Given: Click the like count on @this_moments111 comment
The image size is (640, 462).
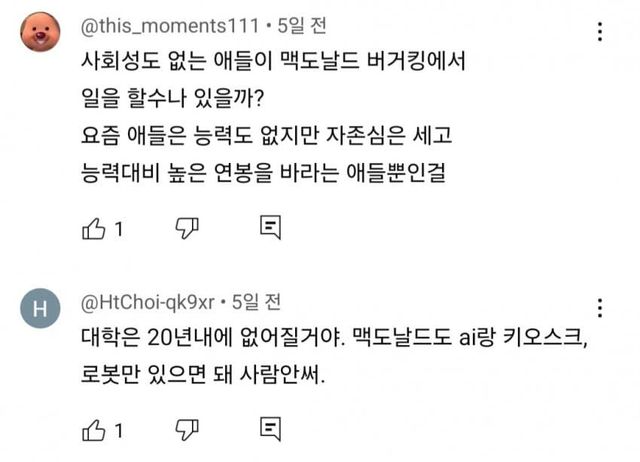Looking at the screenshot, I should pos(117,230).
